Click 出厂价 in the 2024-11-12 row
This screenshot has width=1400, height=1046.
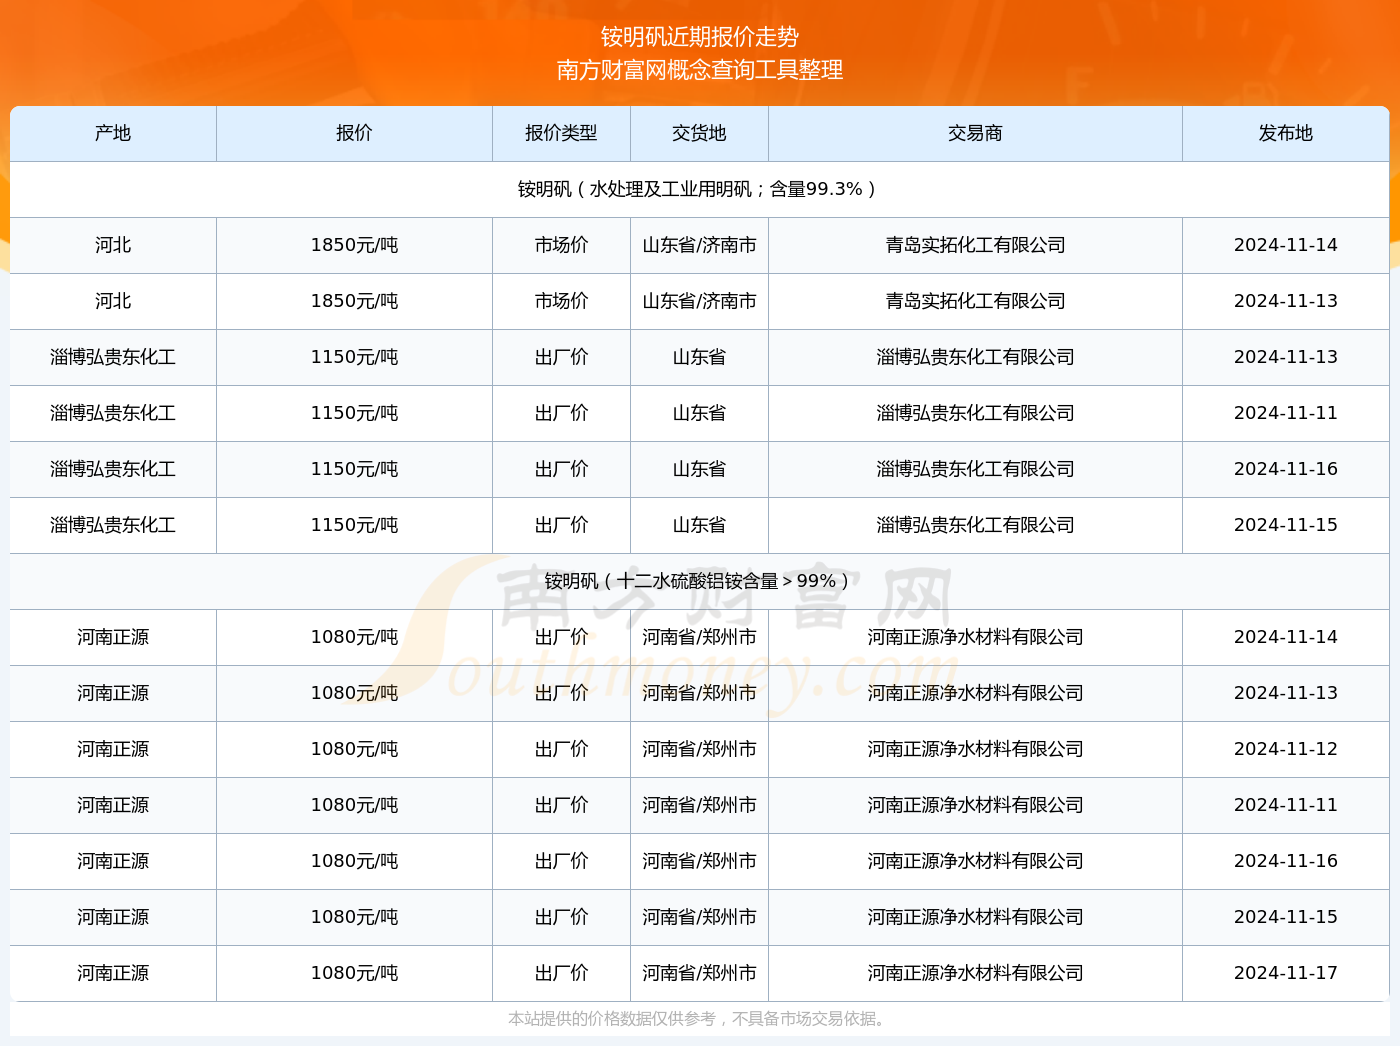coord(561,749)
